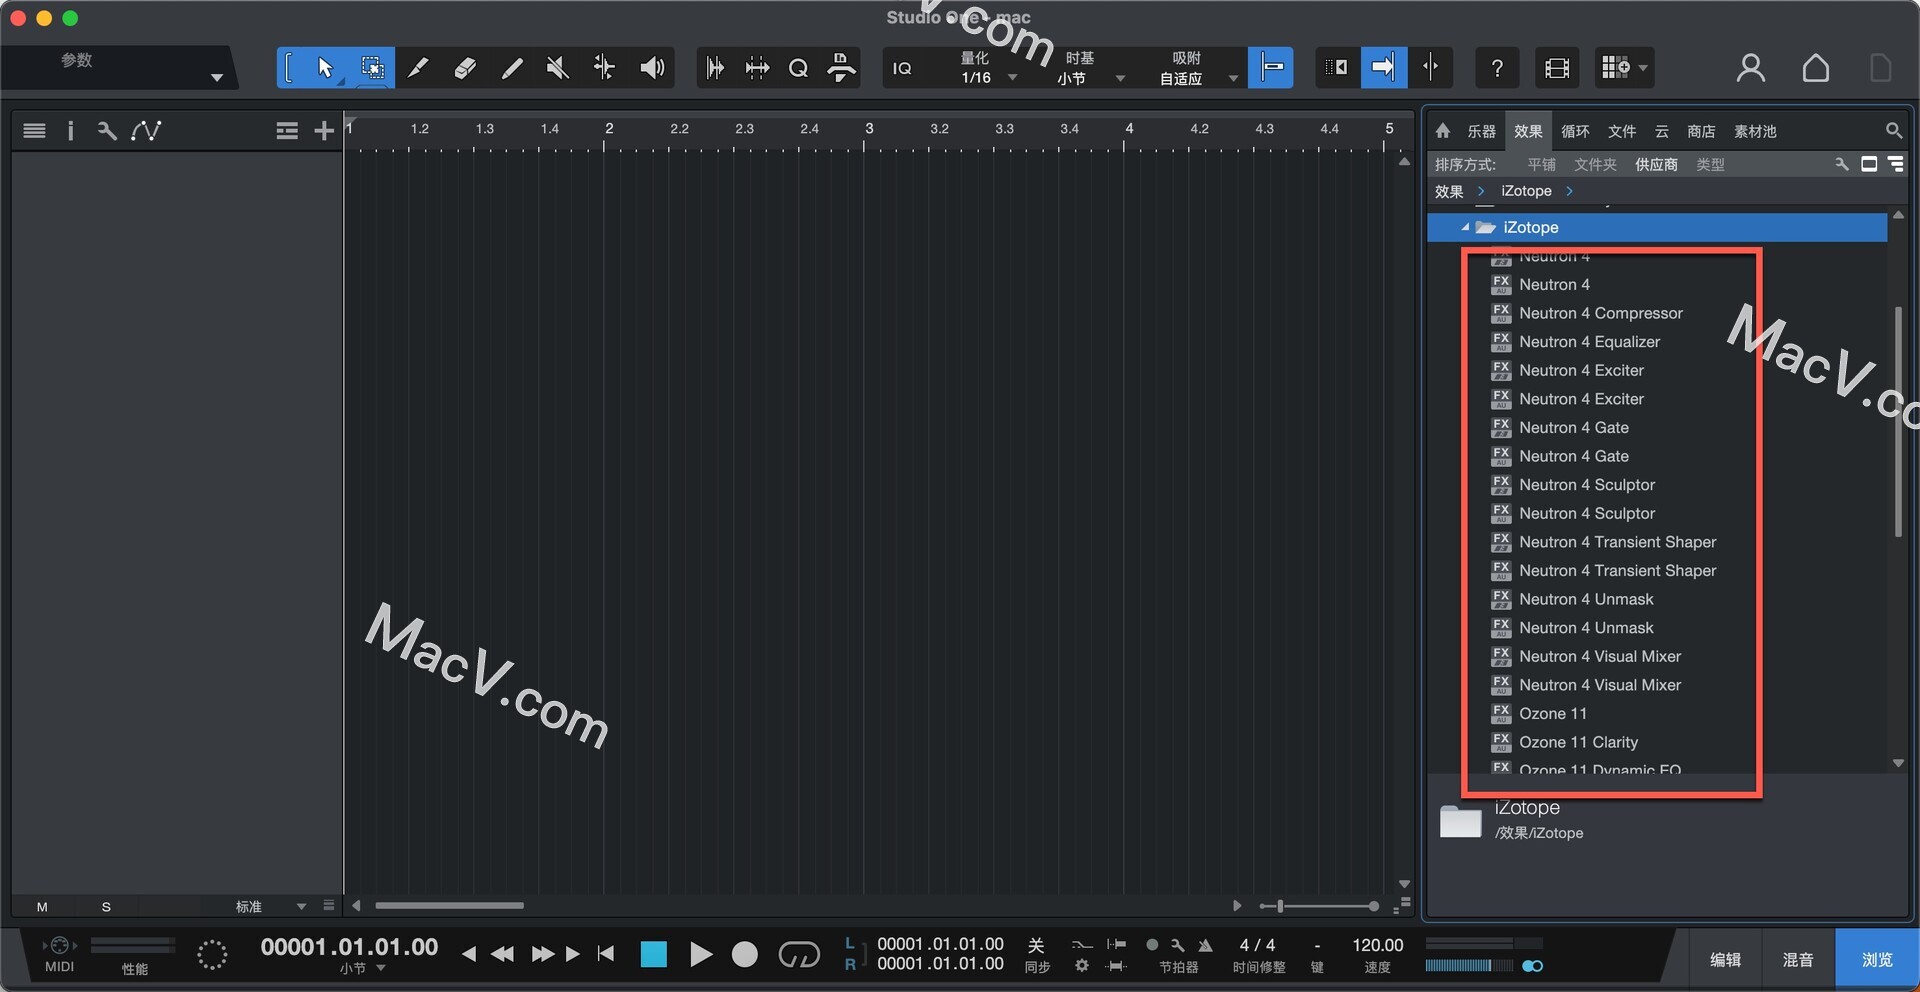Toggle the Loop button in transport

(x=799, y=954)
